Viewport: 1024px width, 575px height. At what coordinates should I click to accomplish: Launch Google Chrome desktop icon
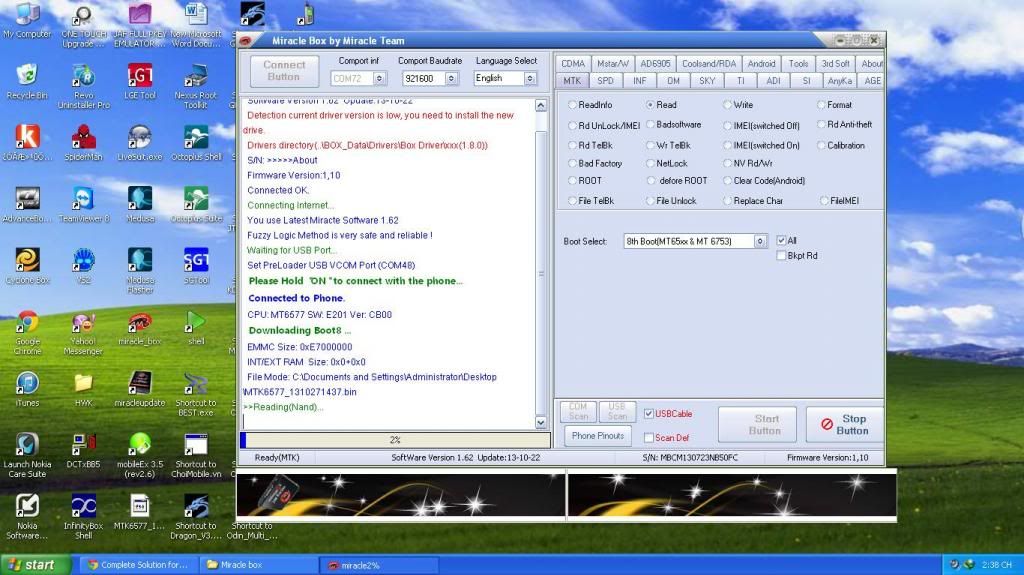[27, 333]
